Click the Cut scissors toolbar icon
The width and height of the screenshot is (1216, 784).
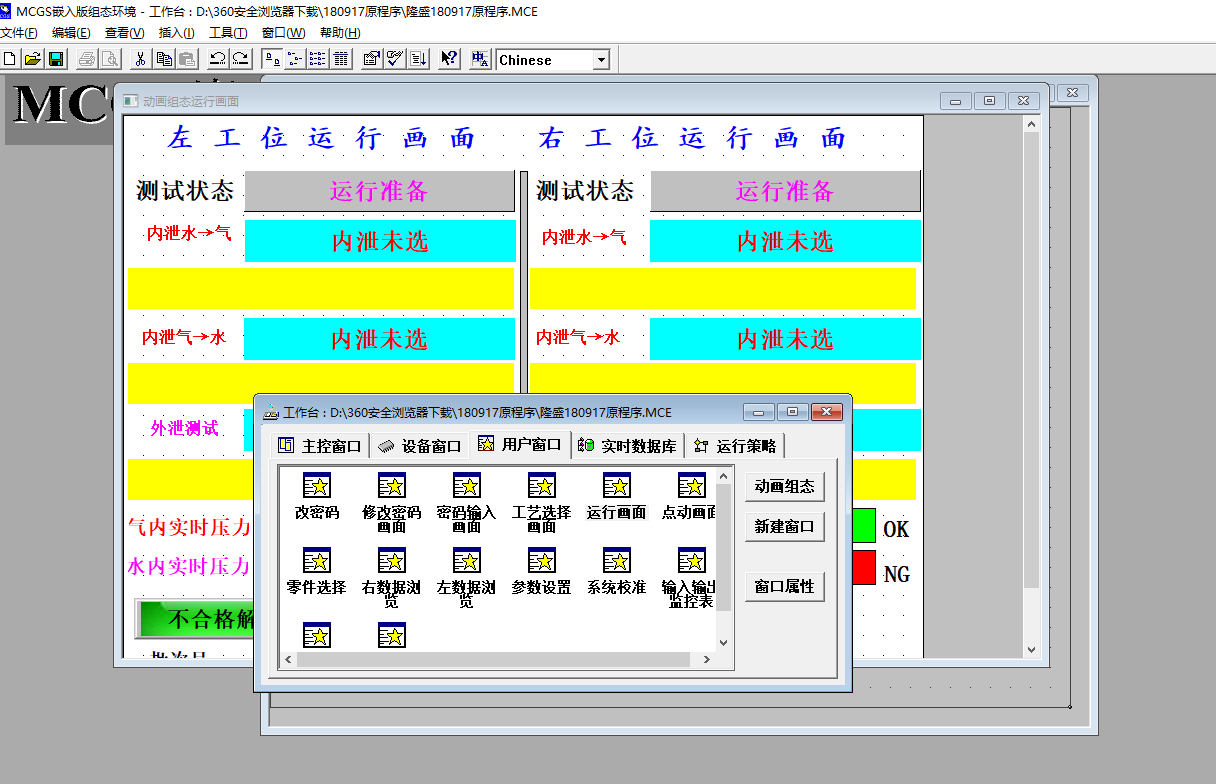140,59
